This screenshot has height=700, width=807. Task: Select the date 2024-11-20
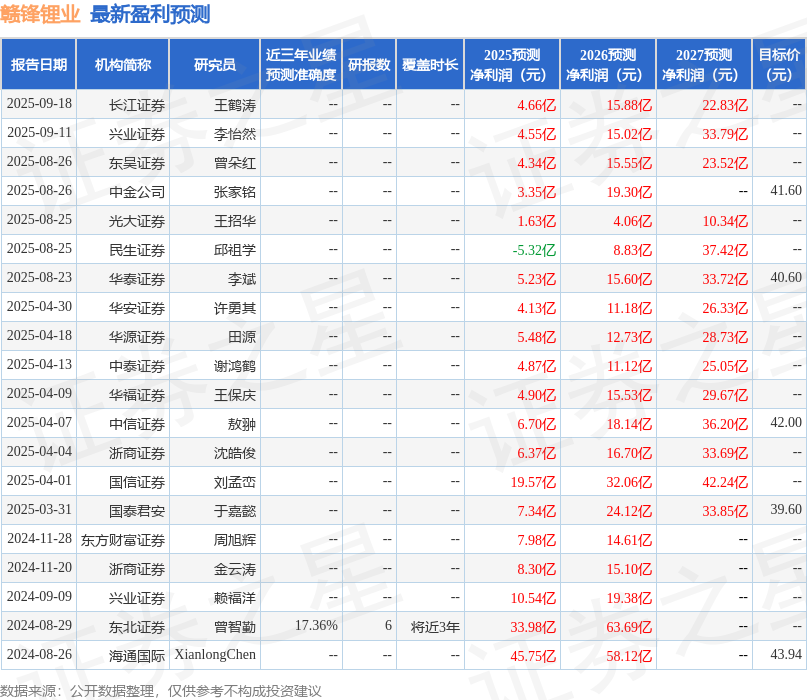click(x=39, y=567)
